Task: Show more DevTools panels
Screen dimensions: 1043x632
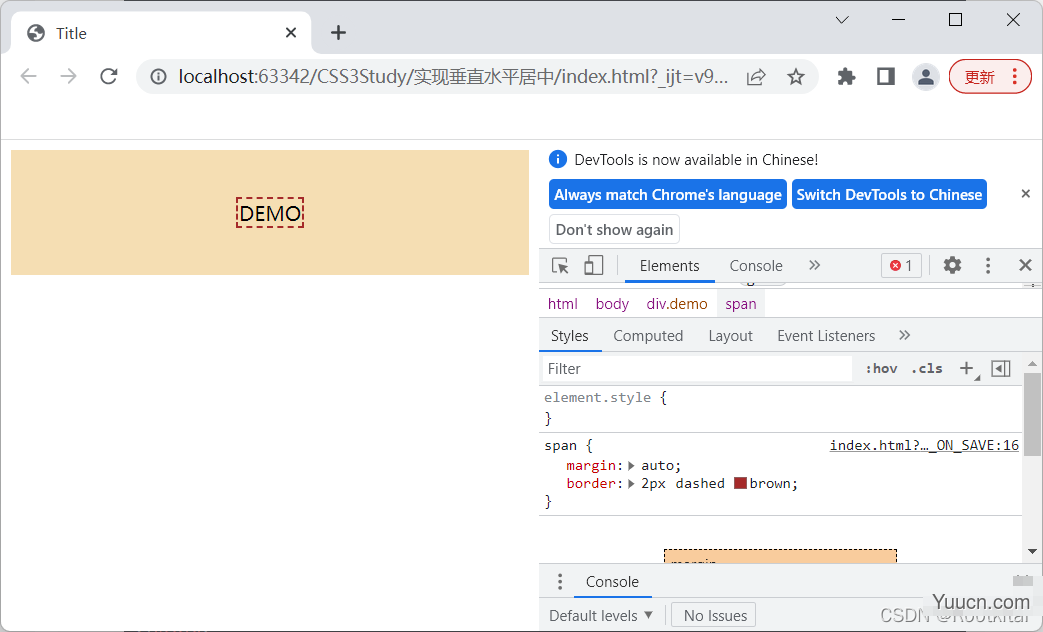Action: [x=814, y=265]
